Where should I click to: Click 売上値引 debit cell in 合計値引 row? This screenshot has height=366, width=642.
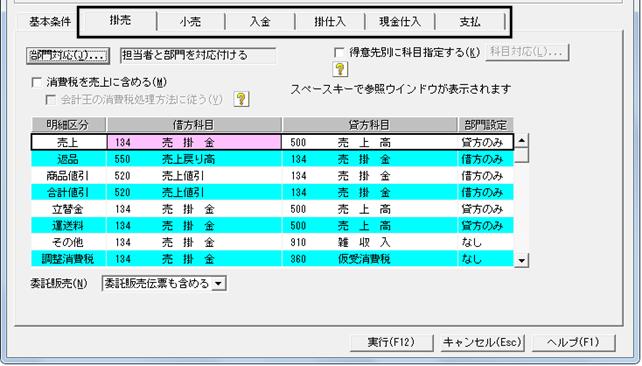tap(194, 192)
